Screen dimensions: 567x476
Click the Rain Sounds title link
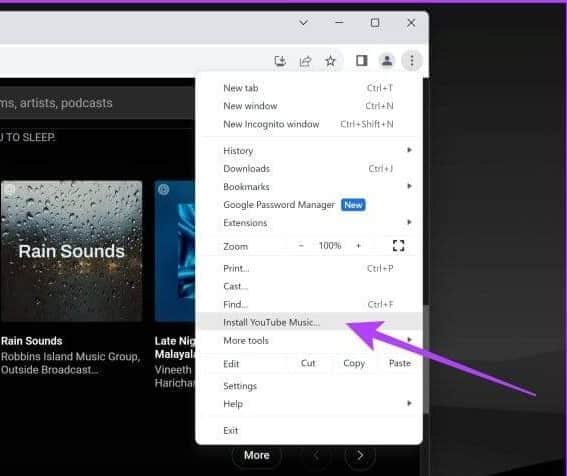coord(32,341)
